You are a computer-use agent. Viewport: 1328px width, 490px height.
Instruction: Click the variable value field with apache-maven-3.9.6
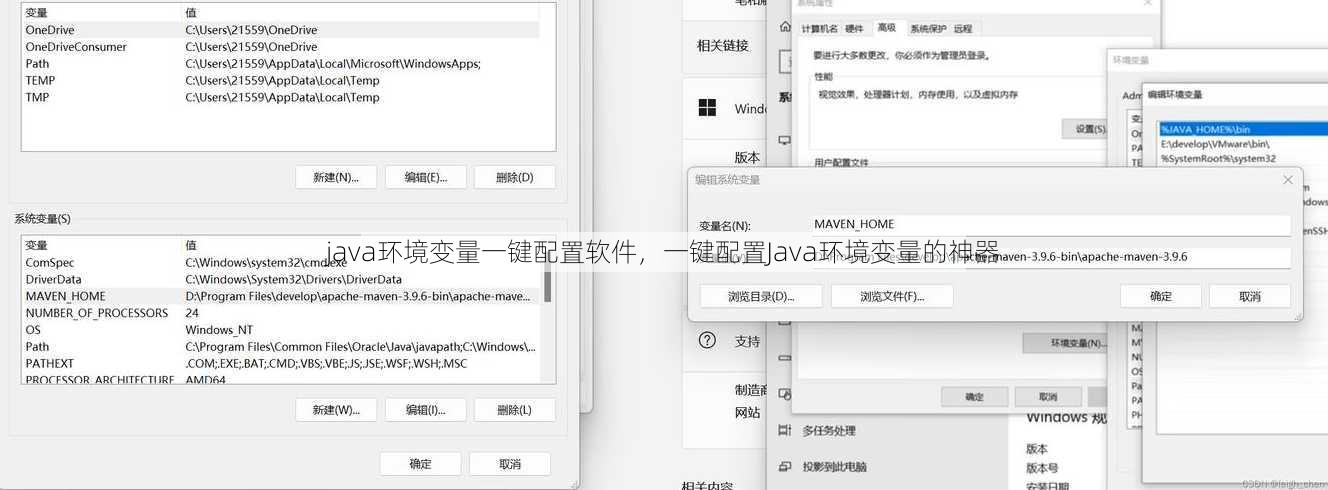tap(1050, 257)
